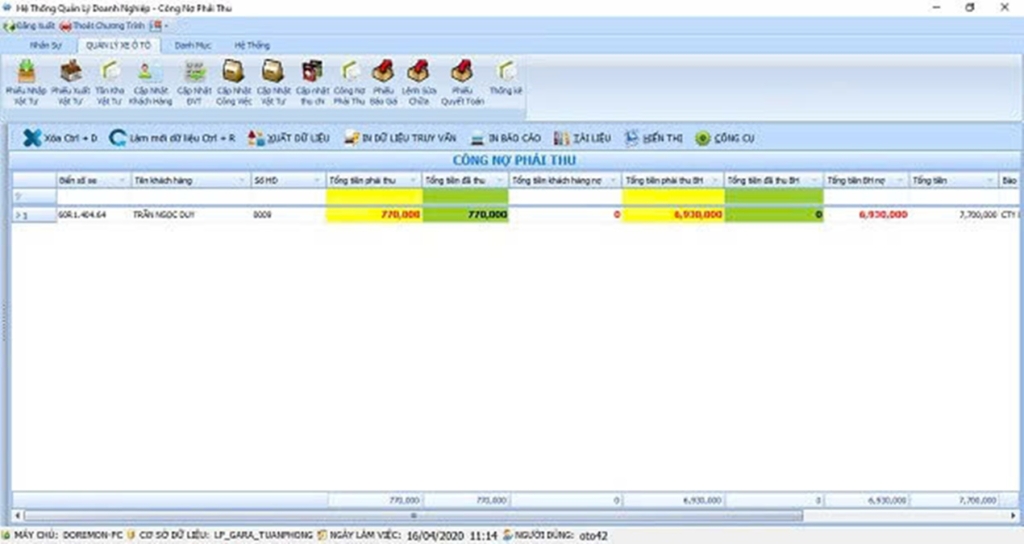Open filter dropdown on Tên khách hàng column

[x=242, y=180]
